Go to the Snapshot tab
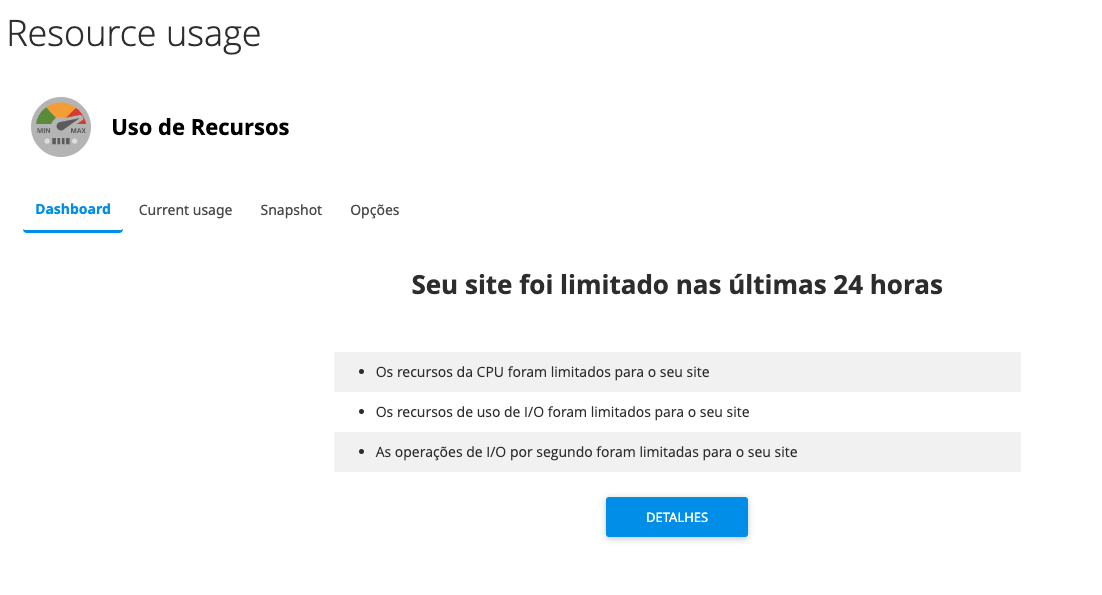This screenshot has width=1102, height=595. 291,210
